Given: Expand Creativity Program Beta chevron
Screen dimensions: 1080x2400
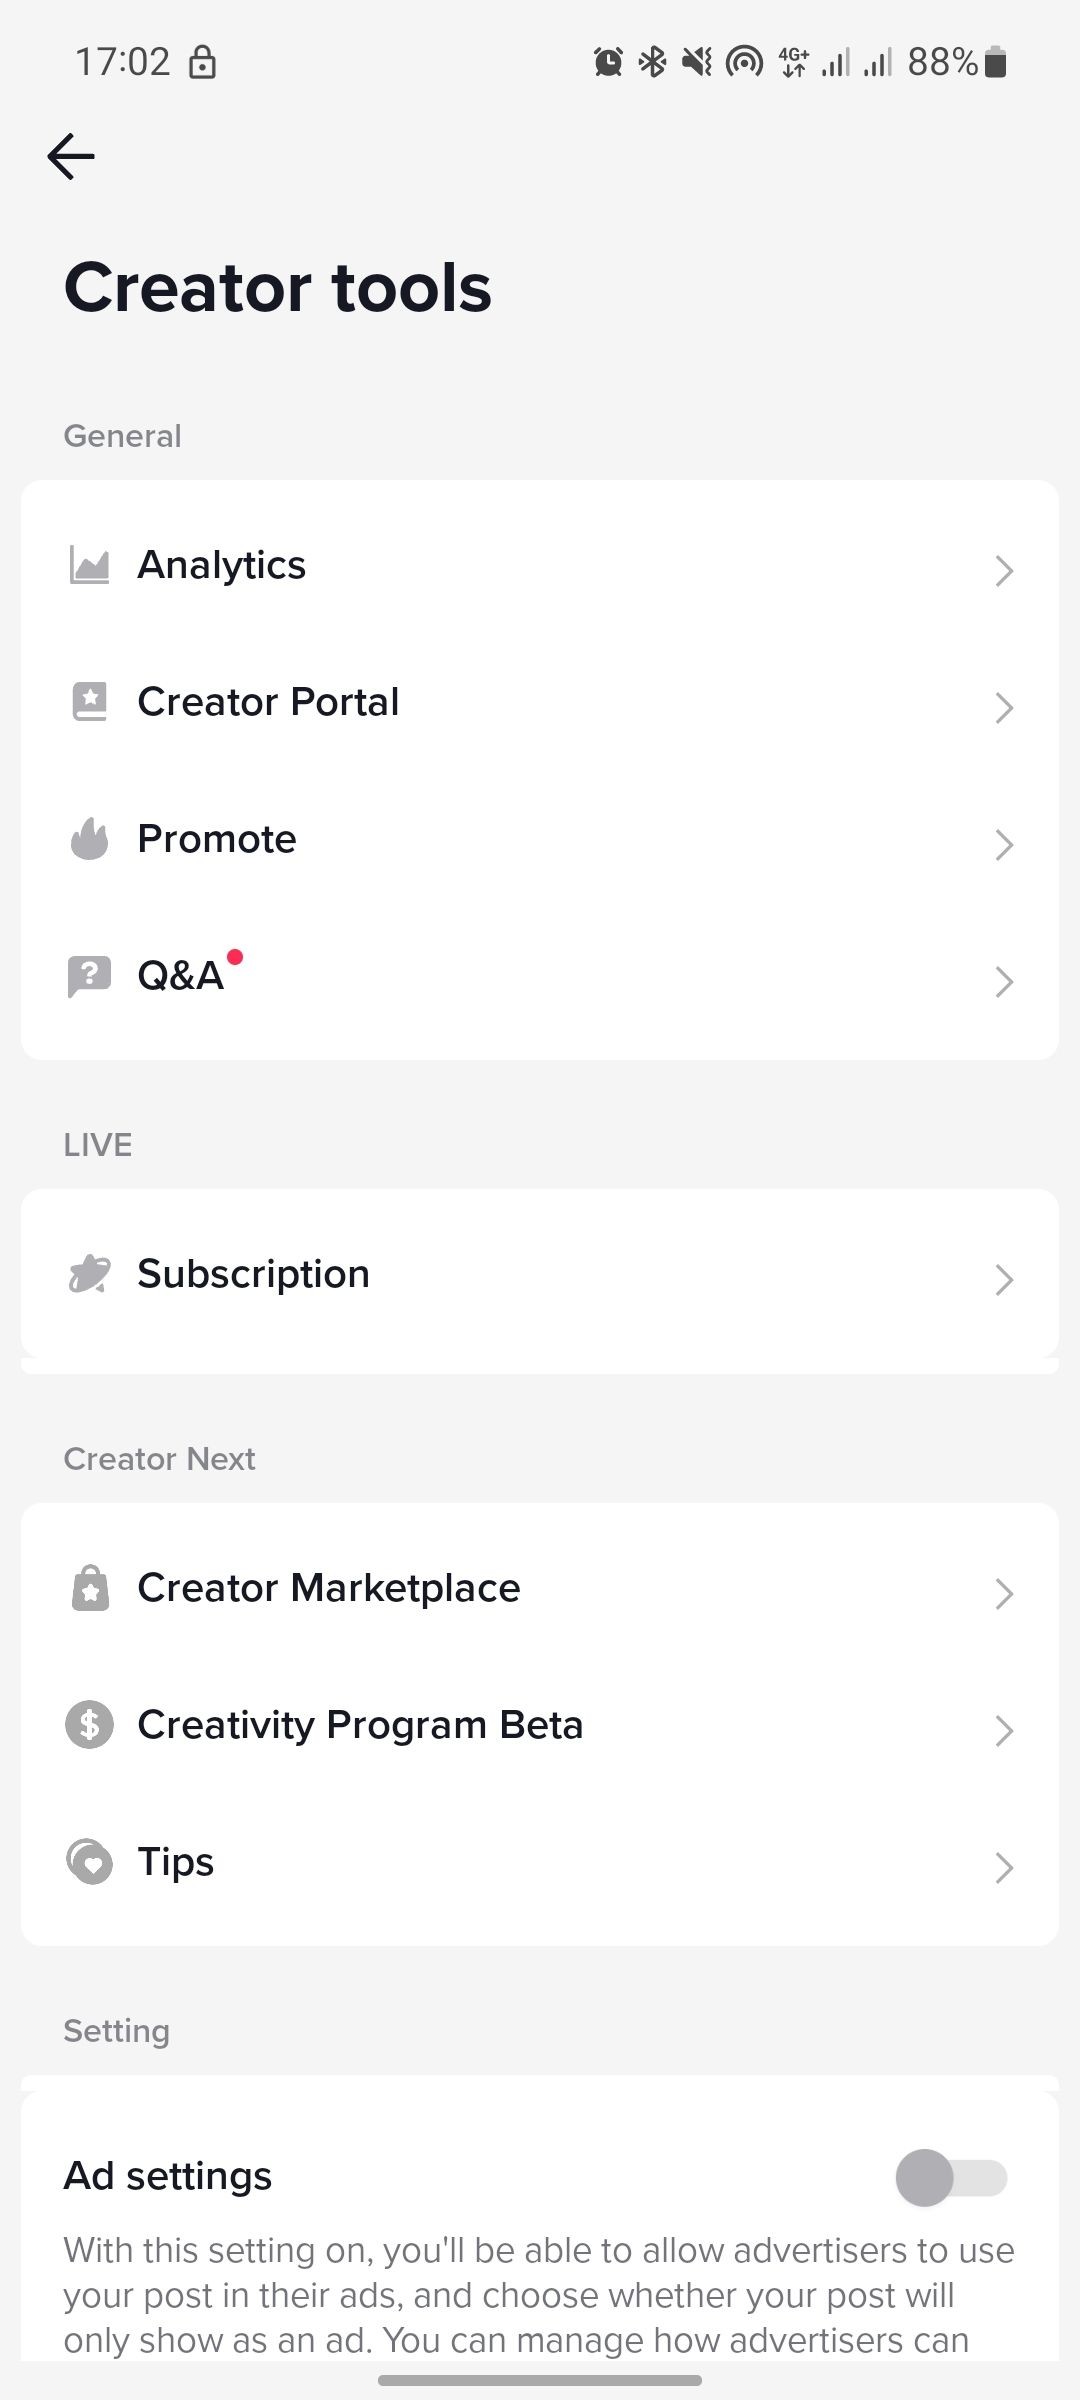Looking at the screenshot, I should [x=1004, y=1731].
